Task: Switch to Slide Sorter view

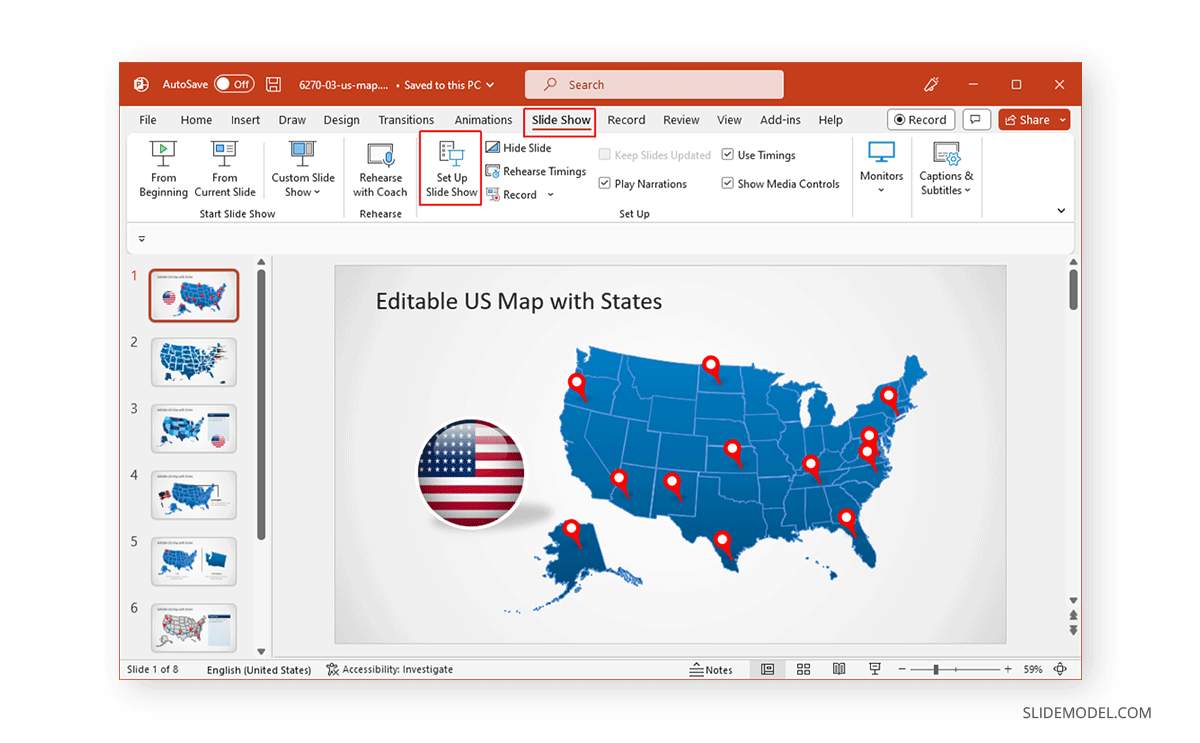Action: tap(803, 669)
